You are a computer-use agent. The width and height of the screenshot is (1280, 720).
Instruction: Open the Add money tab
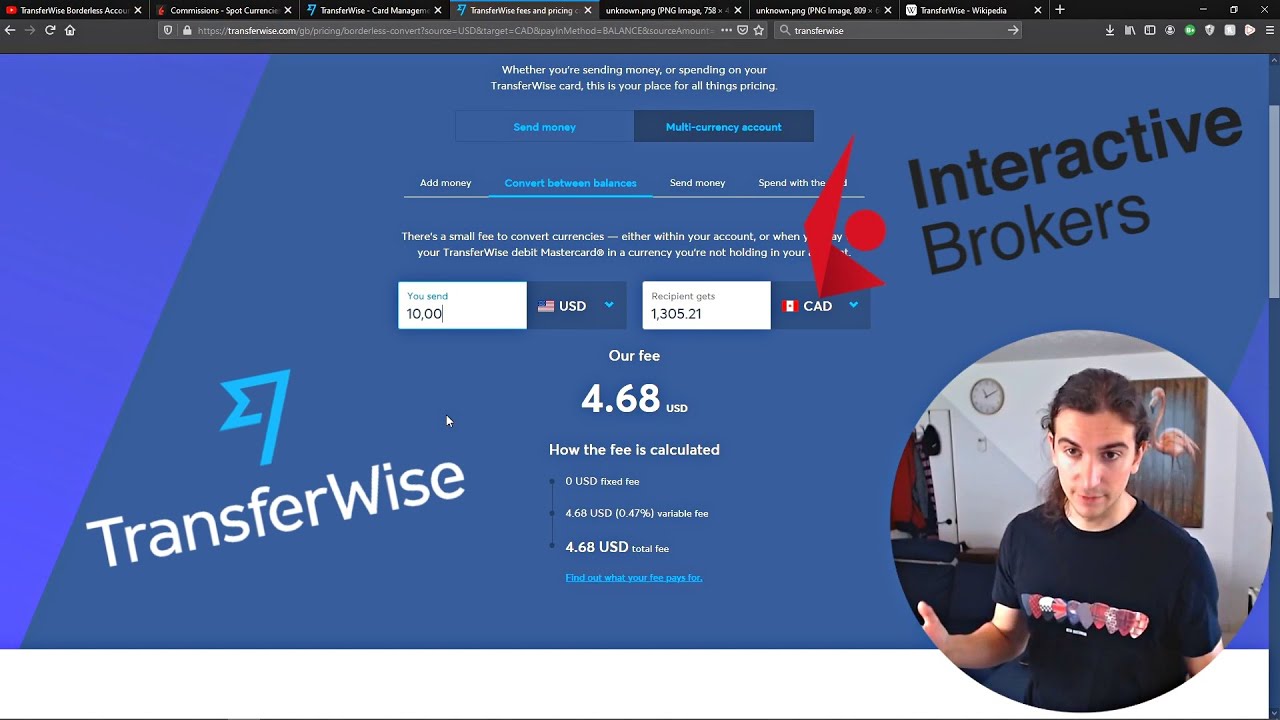445,183
